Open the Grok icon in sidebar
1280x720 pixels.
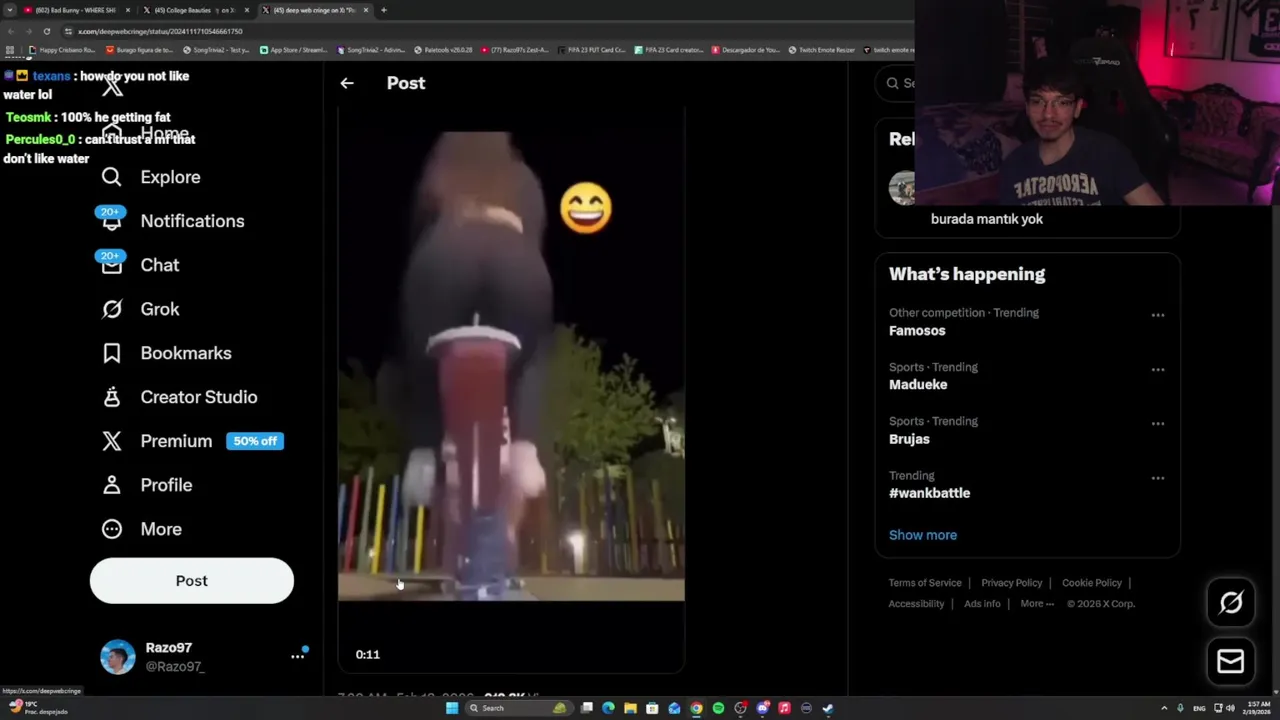[x=112, y=309]
